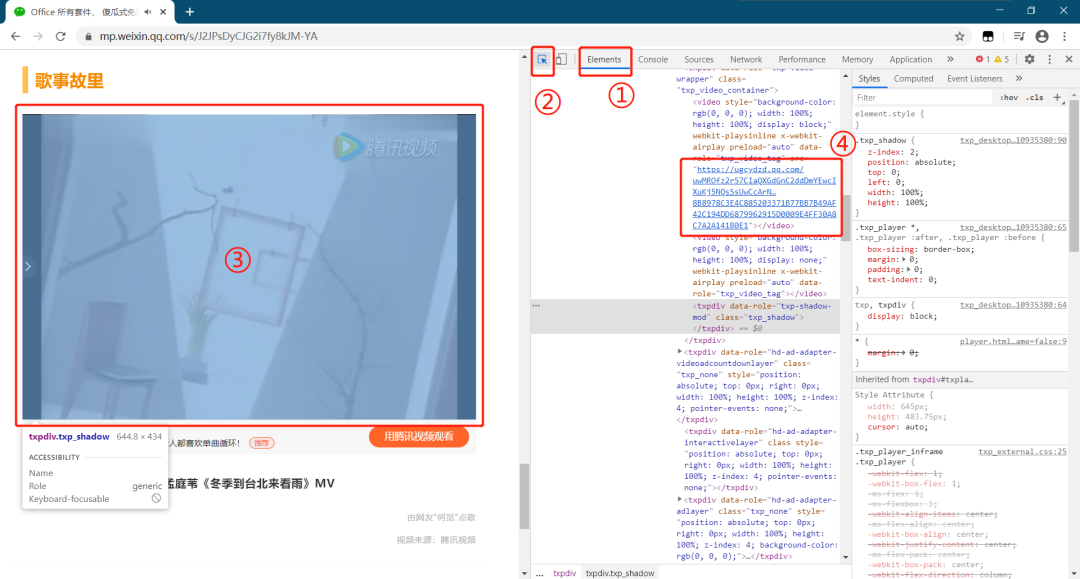The height and width of the screenshot is (579, 1080).
Task: Click the video player area
Action: coord(249,266)
